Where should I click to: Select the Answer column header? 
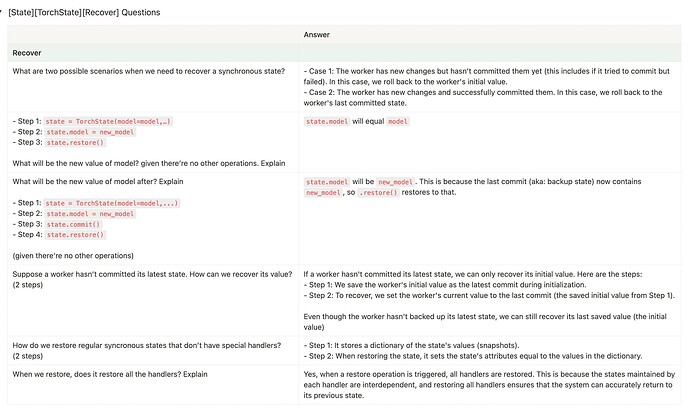click(317, 34)
